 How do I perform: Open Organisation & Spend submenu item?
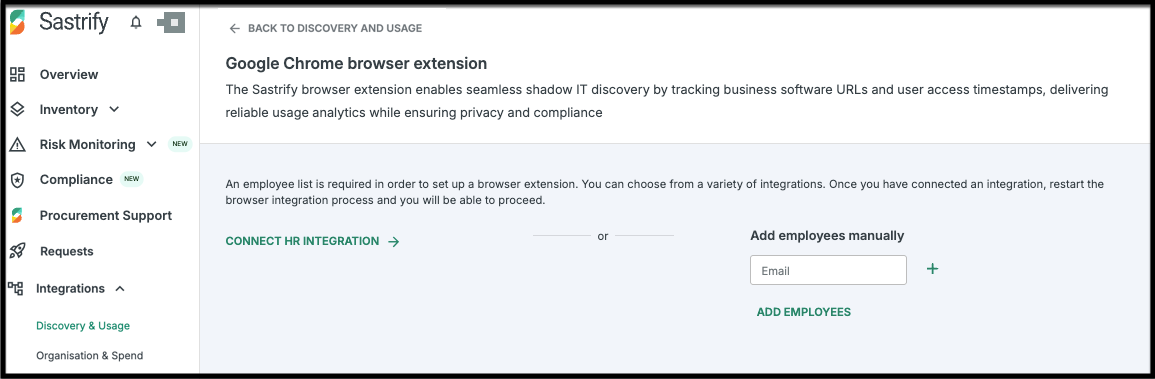coord(90,355)
